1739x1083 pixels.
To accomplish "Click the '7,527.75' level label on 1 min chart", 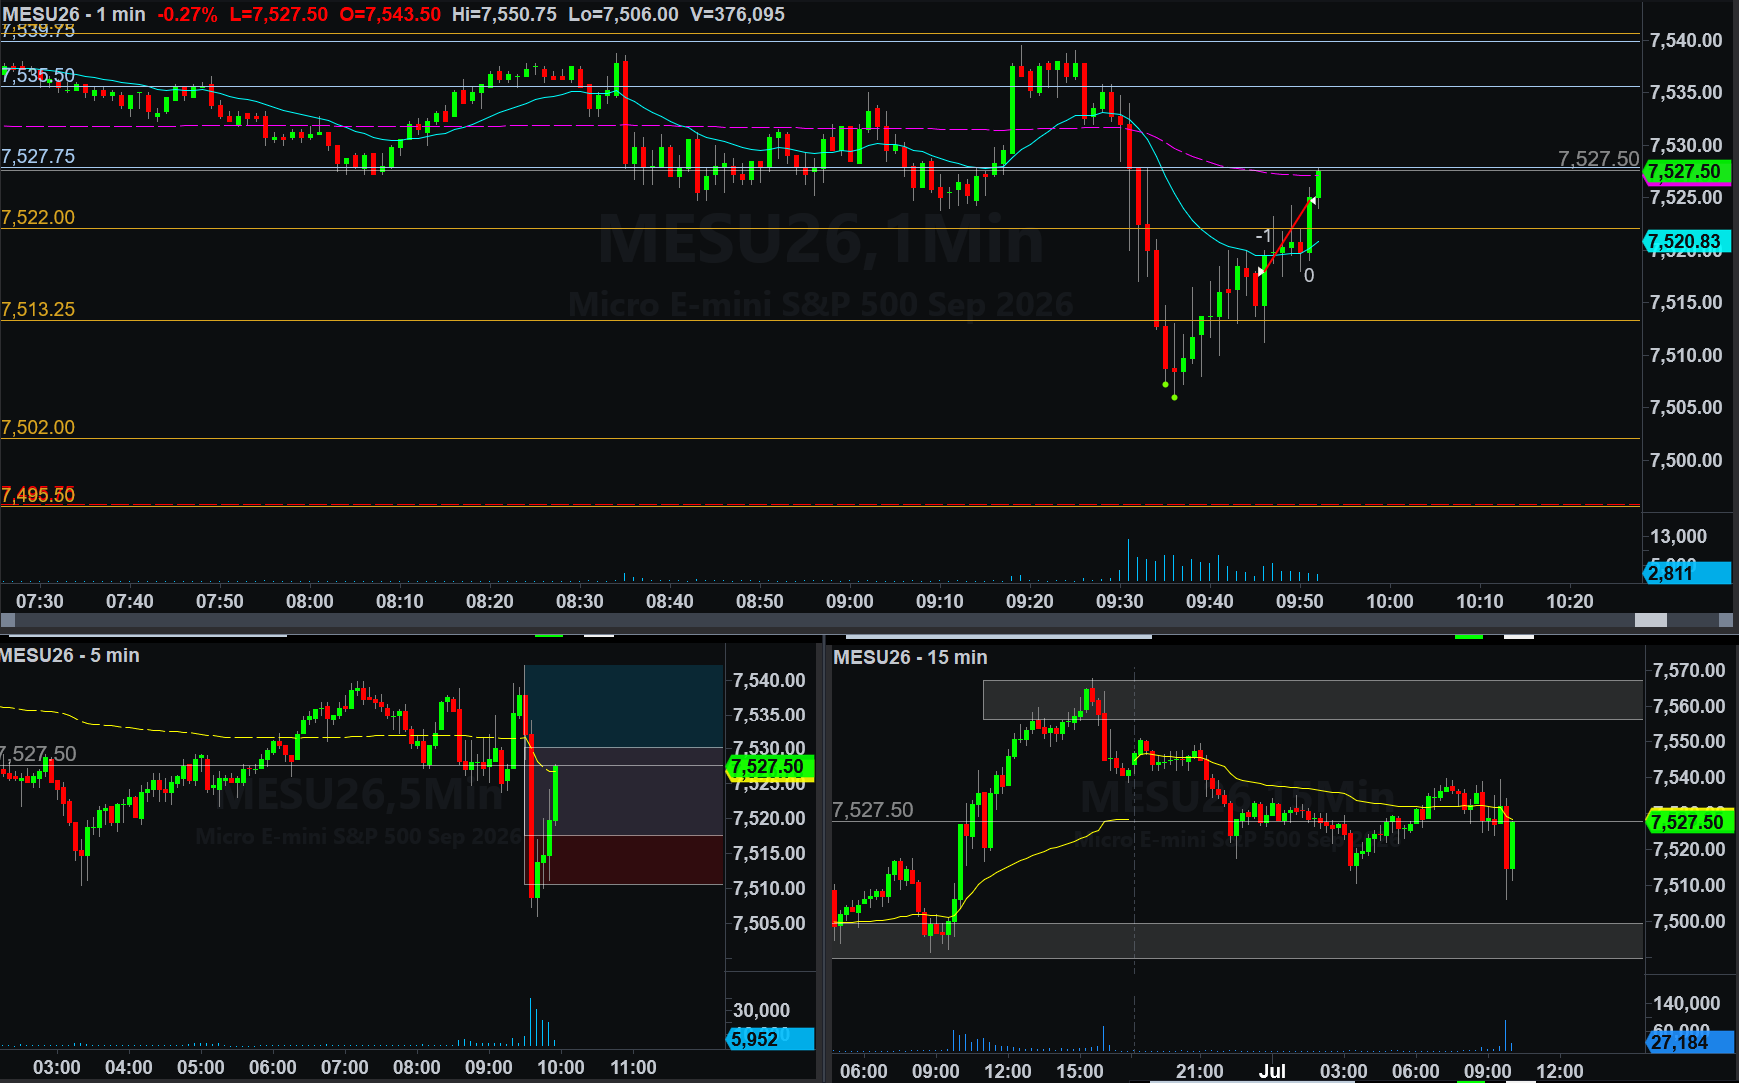I will 38,156.
